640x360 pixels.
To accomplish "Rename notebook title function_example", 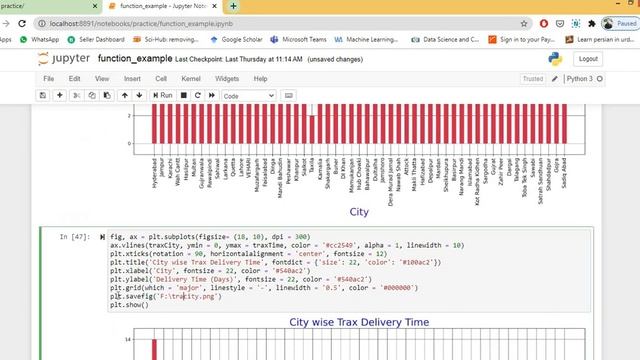I will click(x=135, y=59).
